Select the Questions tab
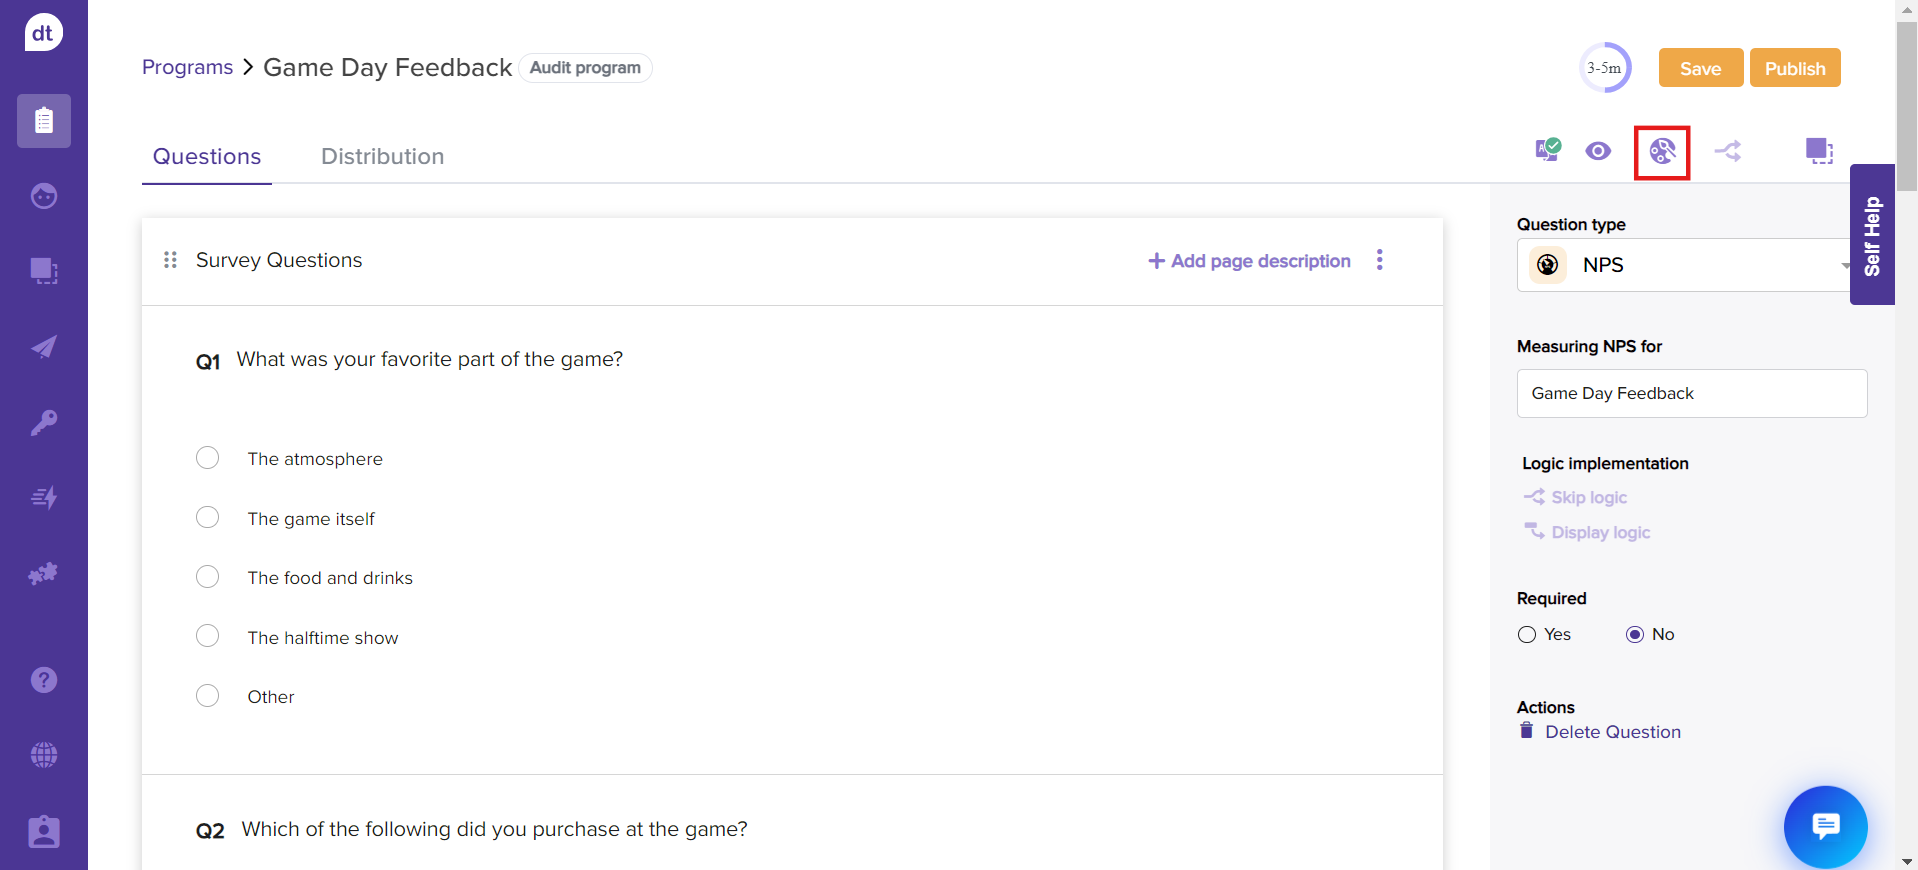Viewport: 1918px width, 870px height. pos(207,157)
